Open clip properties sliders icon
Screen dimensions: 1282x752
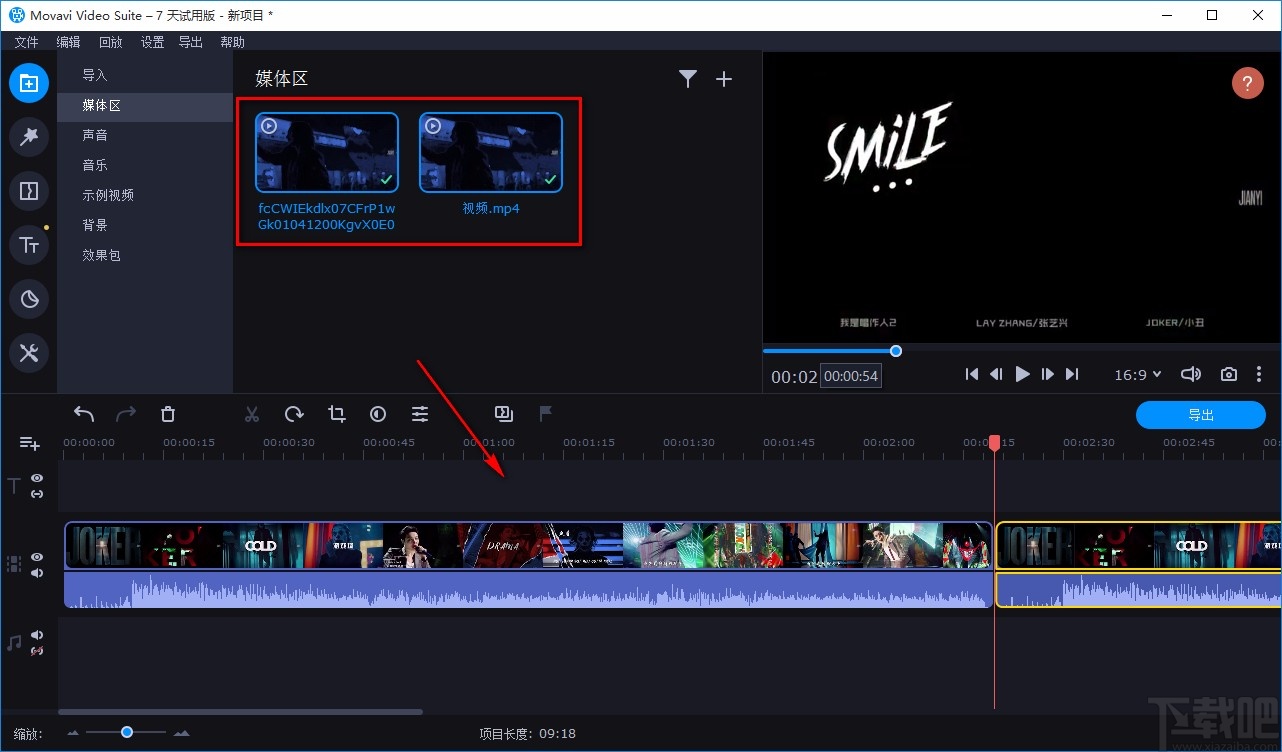point(420,414)
